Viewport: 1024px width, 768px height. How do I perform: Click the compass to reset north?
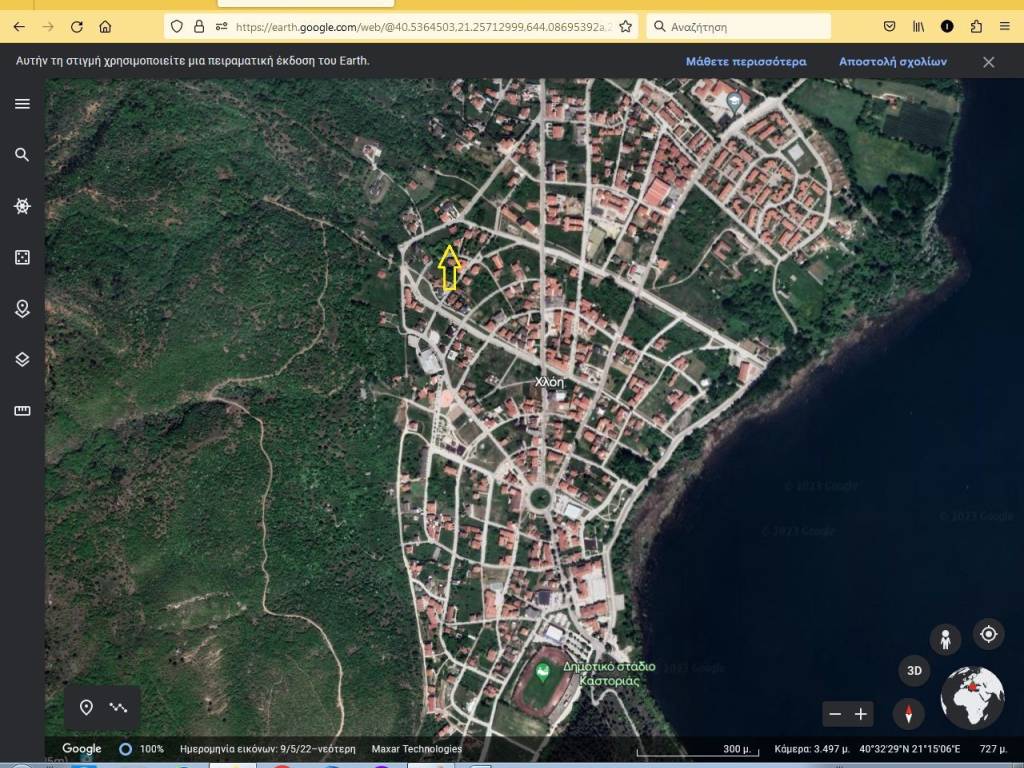[908, 714]
